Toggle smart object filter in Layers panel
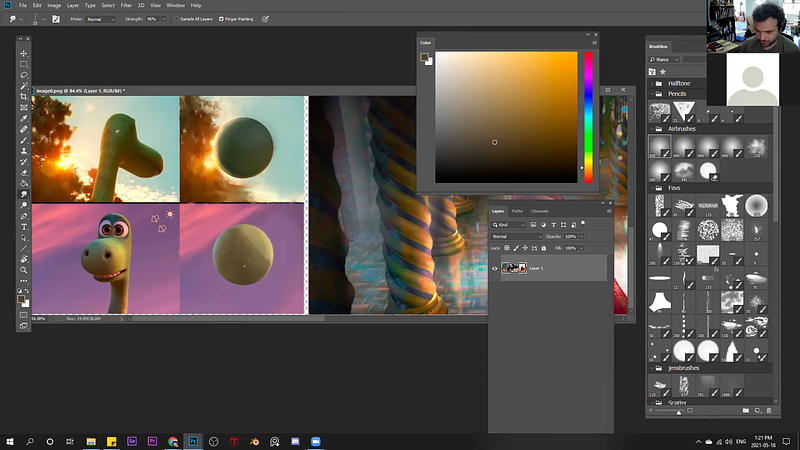The height and width of the screenshot is (450, 800). [x=573, y=224]
